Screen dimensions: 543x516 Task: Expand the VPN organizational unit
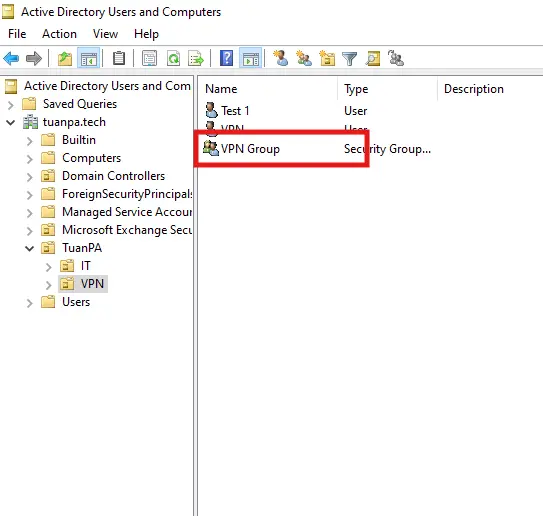(x=48, y=285)
